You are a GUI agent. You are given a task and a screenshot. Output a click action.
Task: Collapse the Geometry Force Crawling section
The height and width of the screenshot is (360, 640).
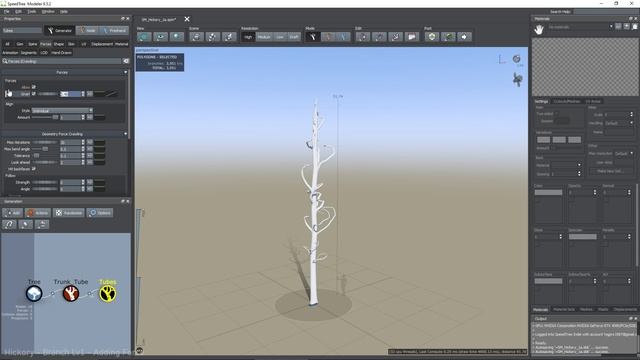coord(125,134)
